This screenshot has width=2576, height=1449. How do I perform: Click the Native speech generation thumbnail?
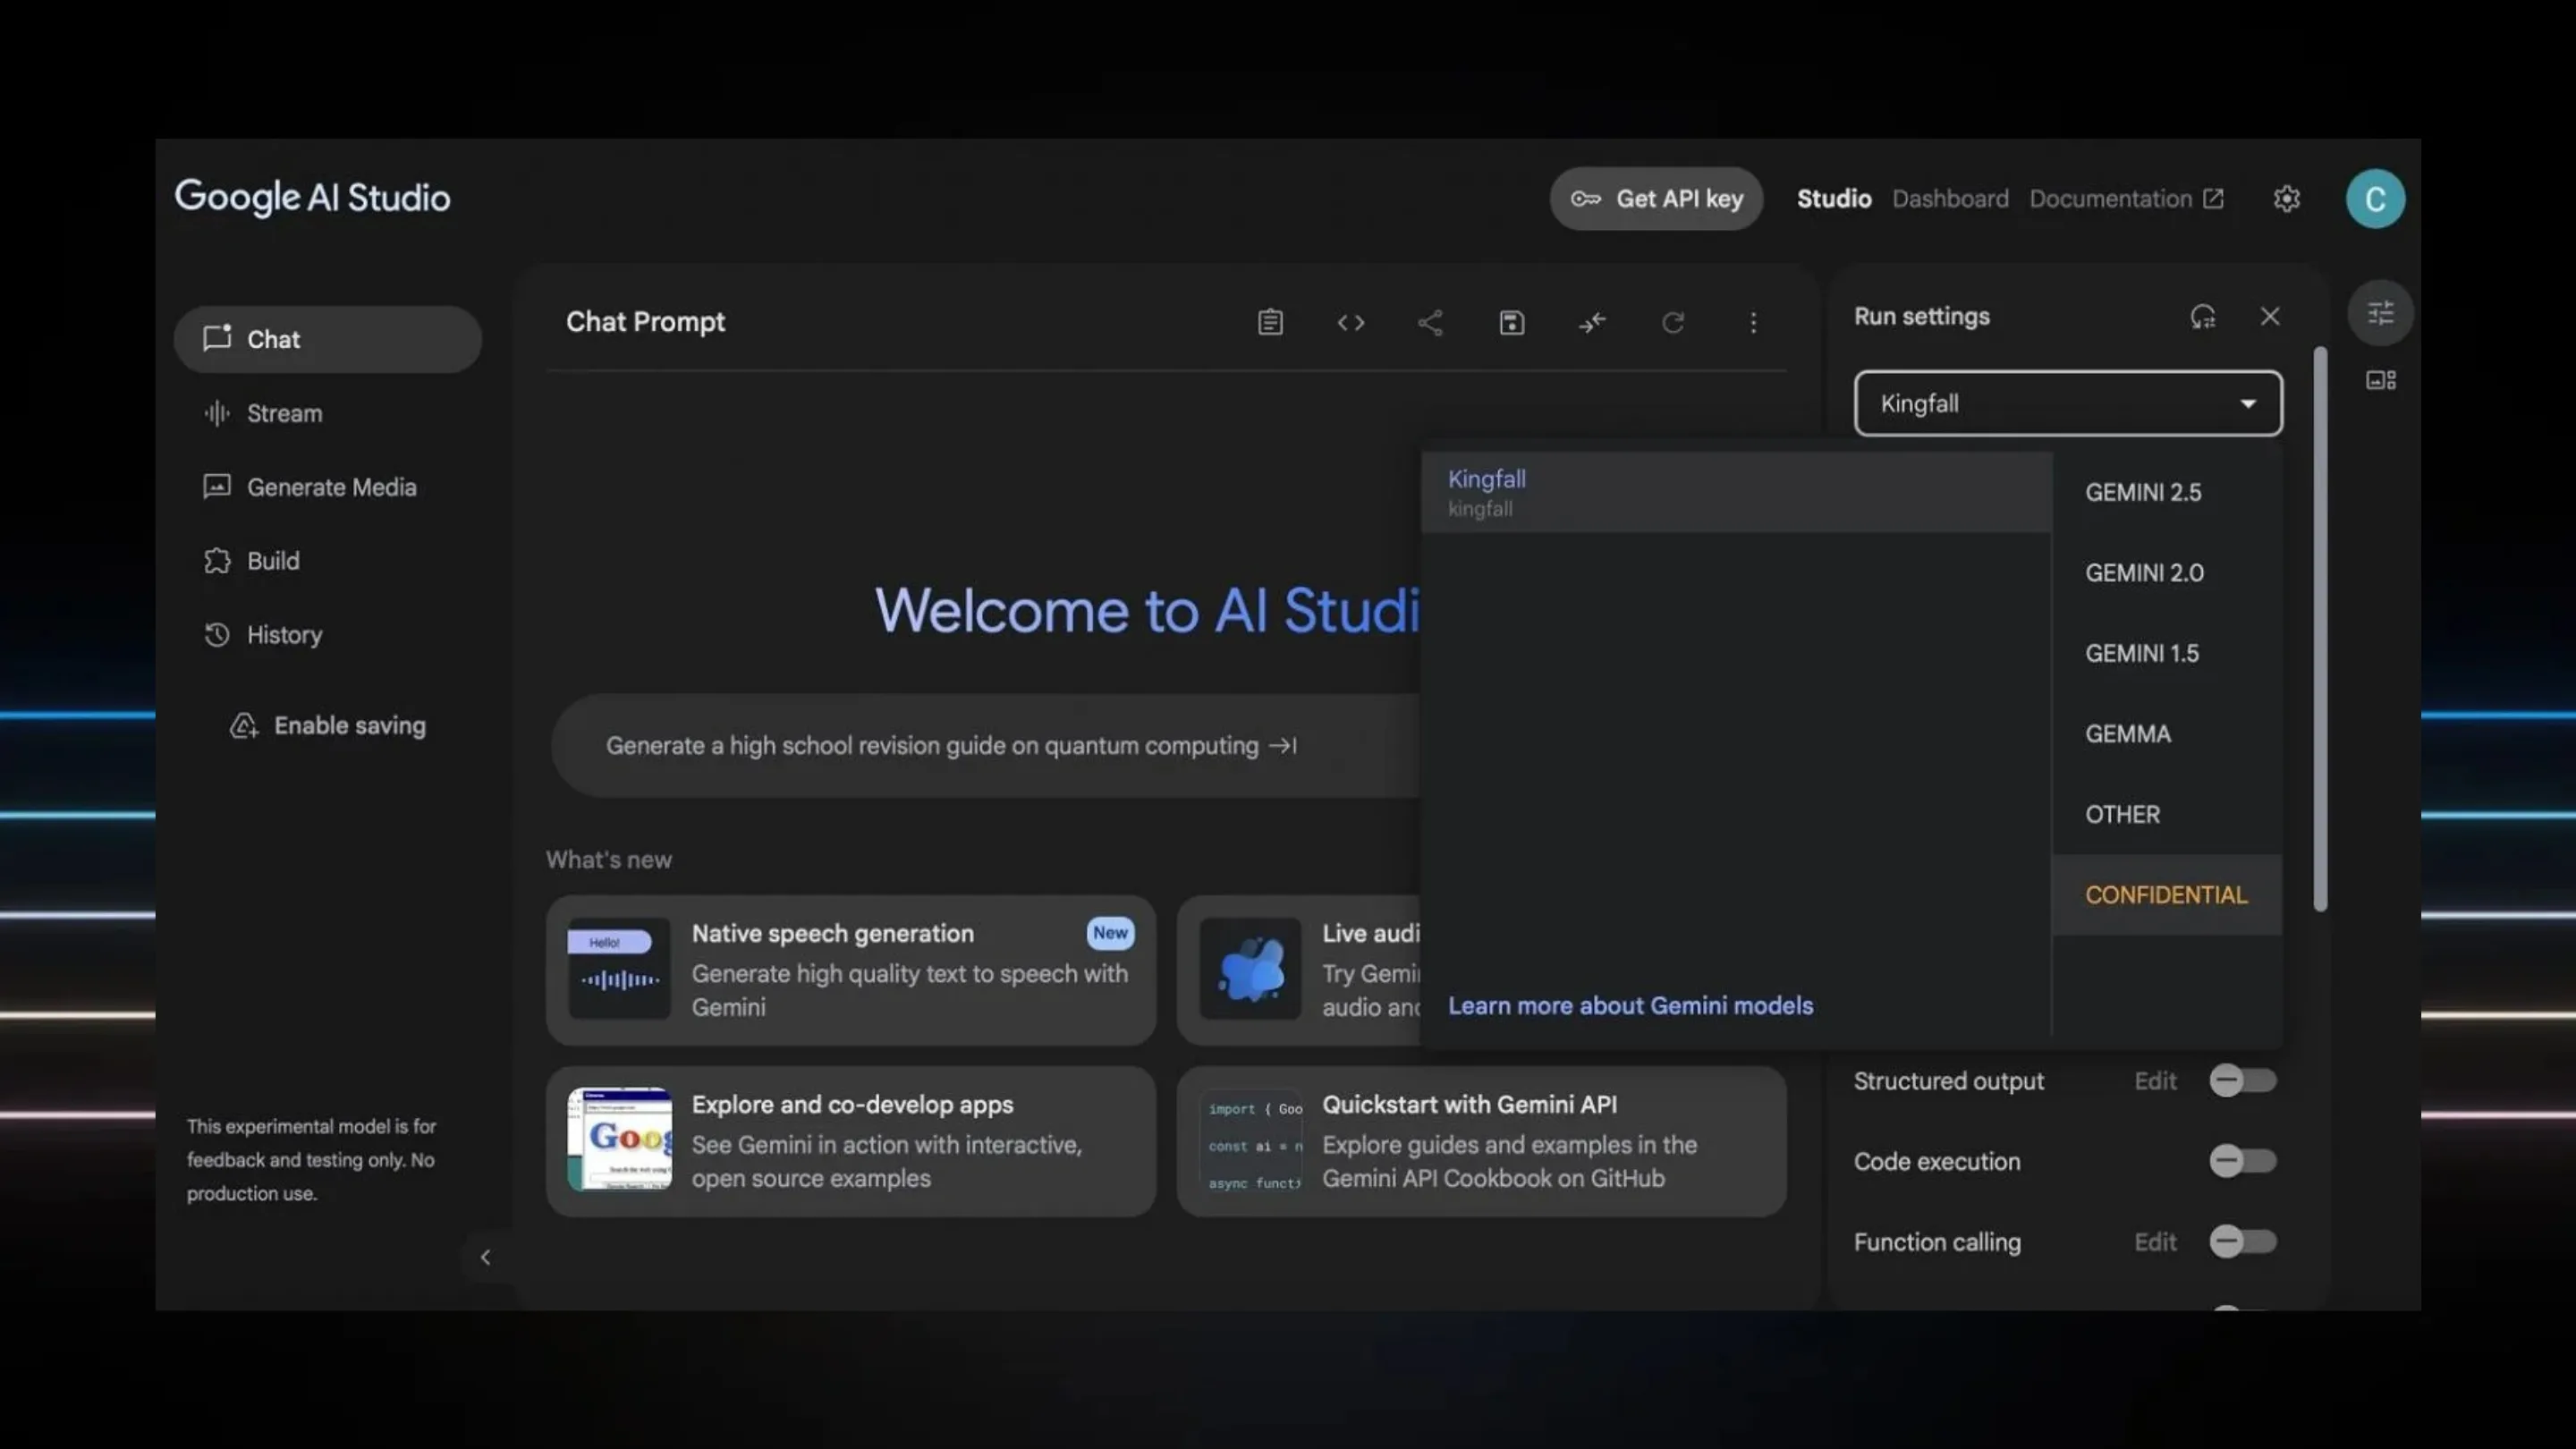(x=619, y=969)
